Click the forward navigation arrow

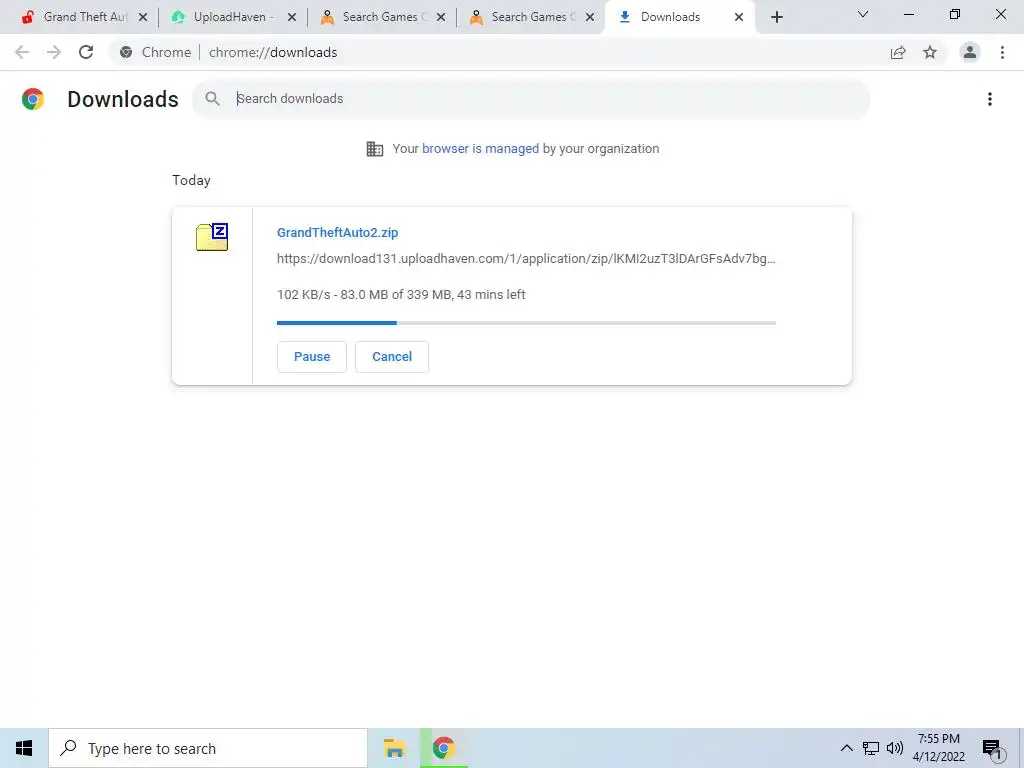point(54,52)
